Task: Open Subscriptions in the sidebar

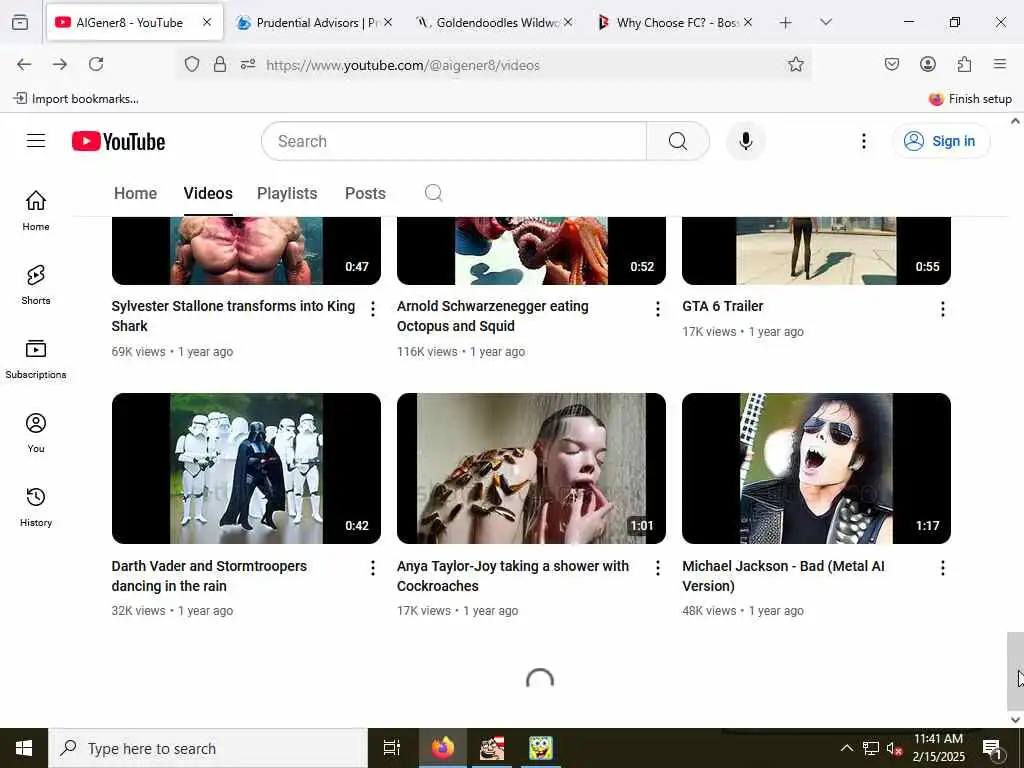Action: point(36,359)
